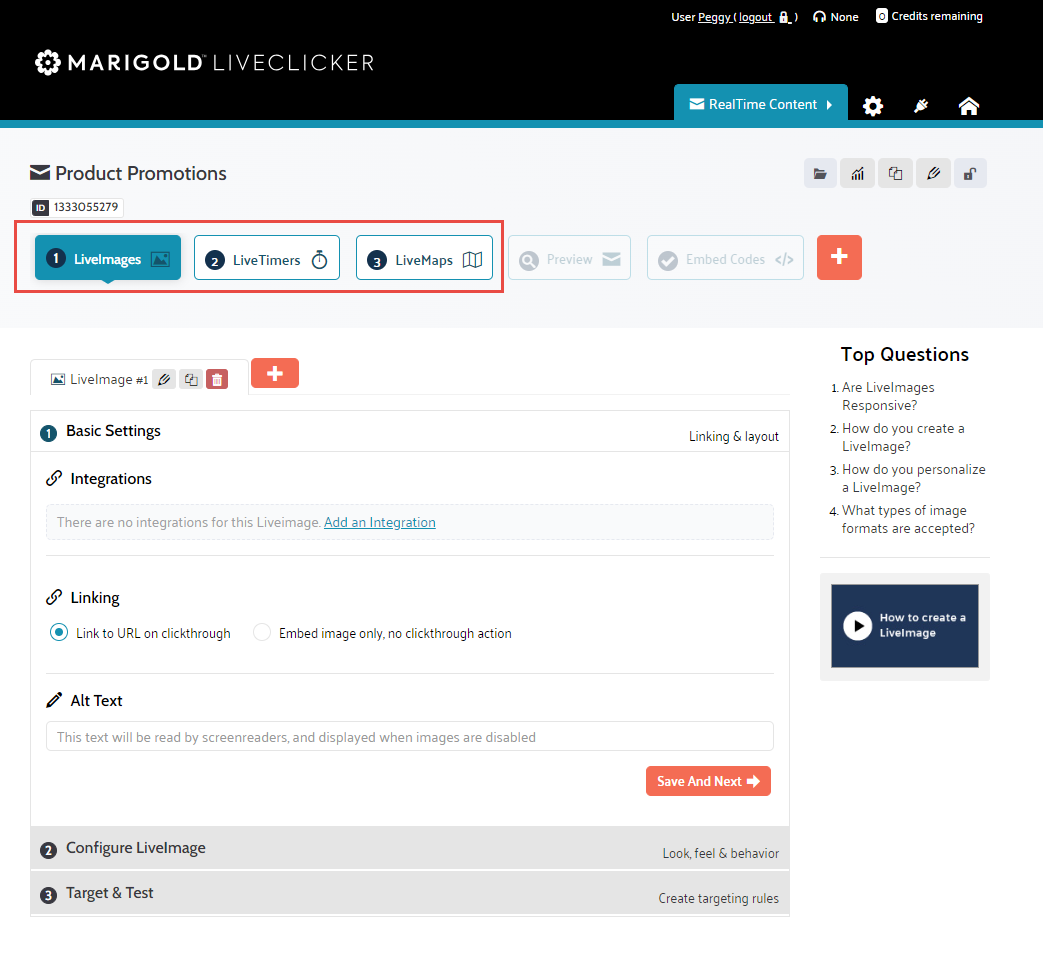This screenshot has height=958, width=1043.
Task: Click into the Alt Text field
Action: coord(409,737)
